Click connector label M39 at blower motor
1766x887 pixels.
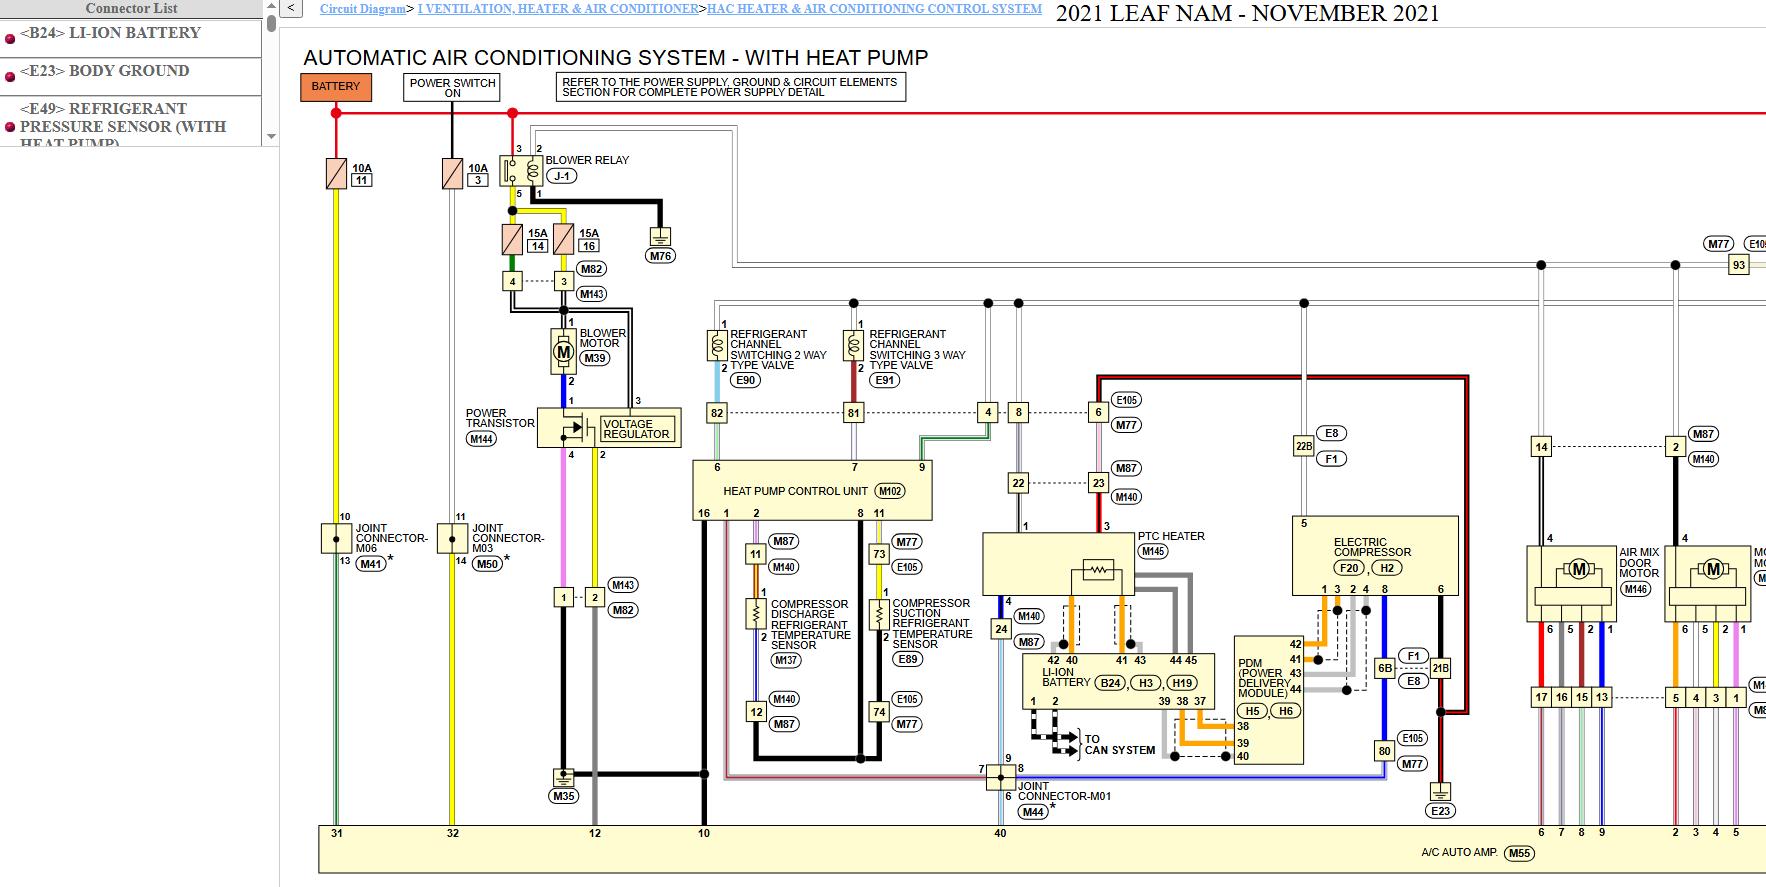pos(595,358)
